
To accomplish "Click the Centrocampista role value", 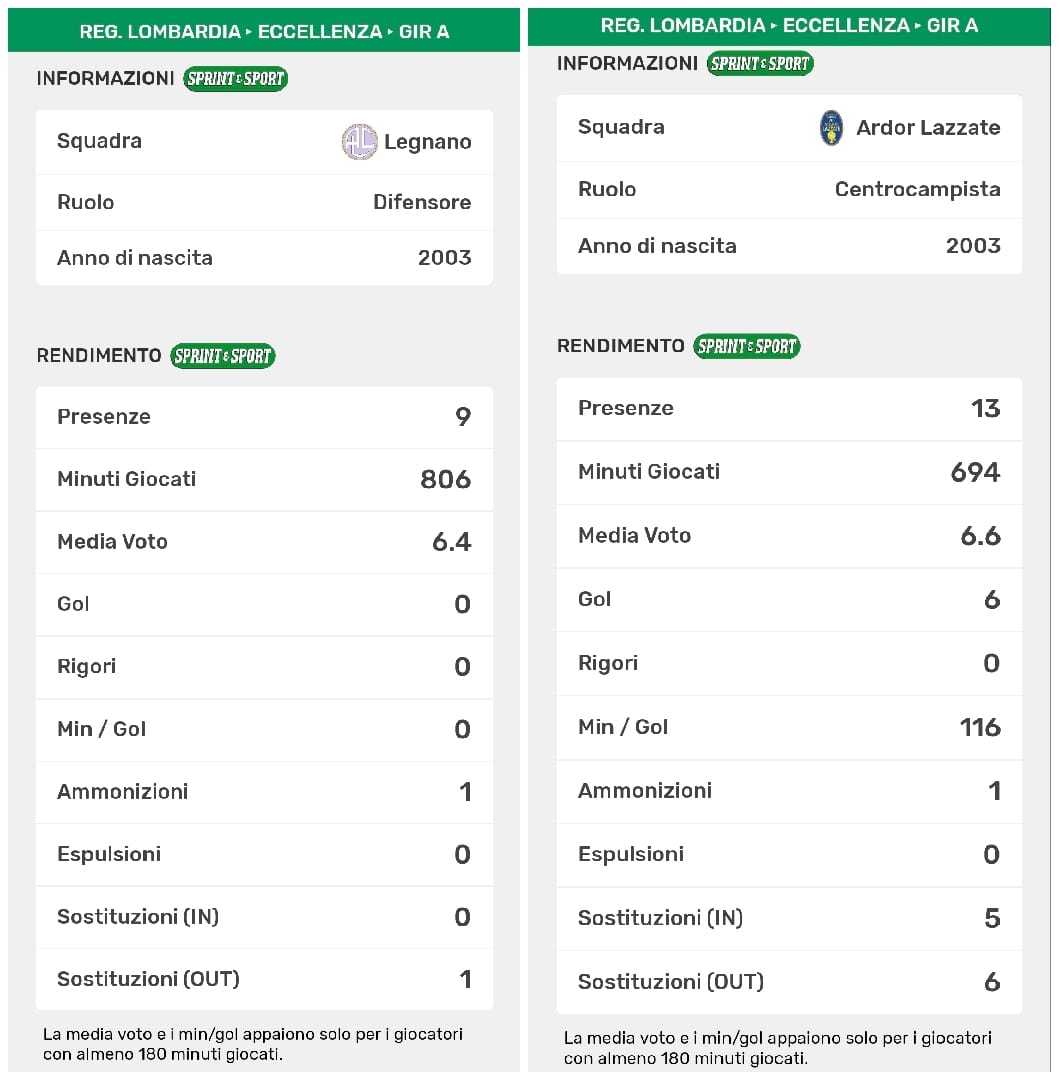I will click(x=917, y=189).
